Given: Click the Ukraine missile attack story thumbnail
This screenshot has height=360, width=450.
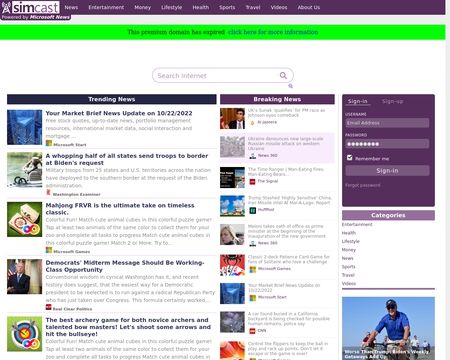Looking at the screenshot, I should 232,147.
